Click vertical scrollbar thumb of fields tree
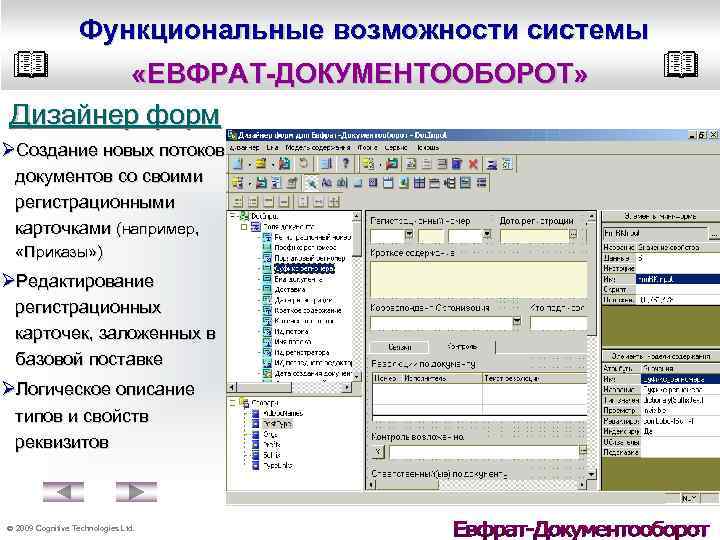 click(x=357, y=239)
